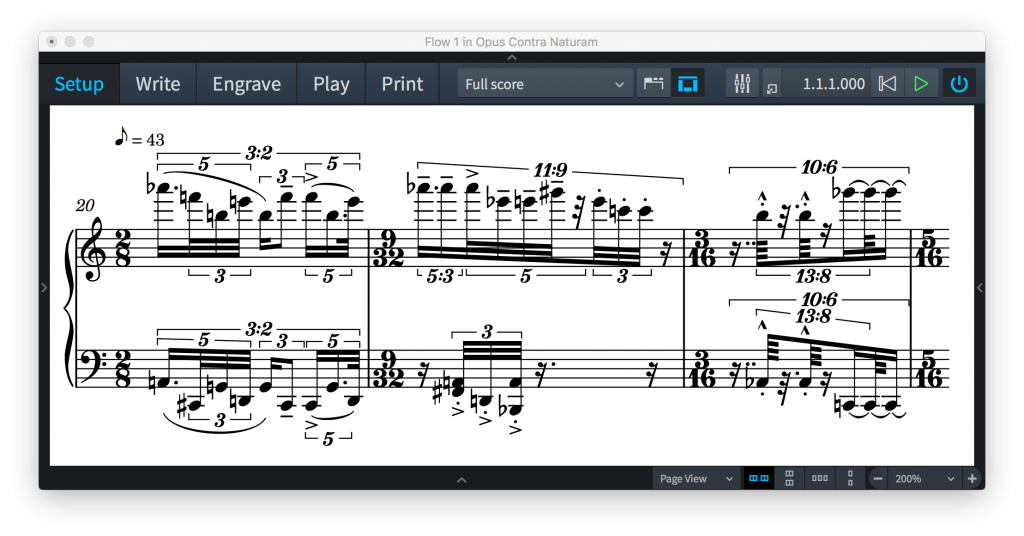Image resolution: width=1024 pixels, height=536 pixels.
Task: Select the spreads horizontally page arrangement icon
Action: [x=760, y=479]
